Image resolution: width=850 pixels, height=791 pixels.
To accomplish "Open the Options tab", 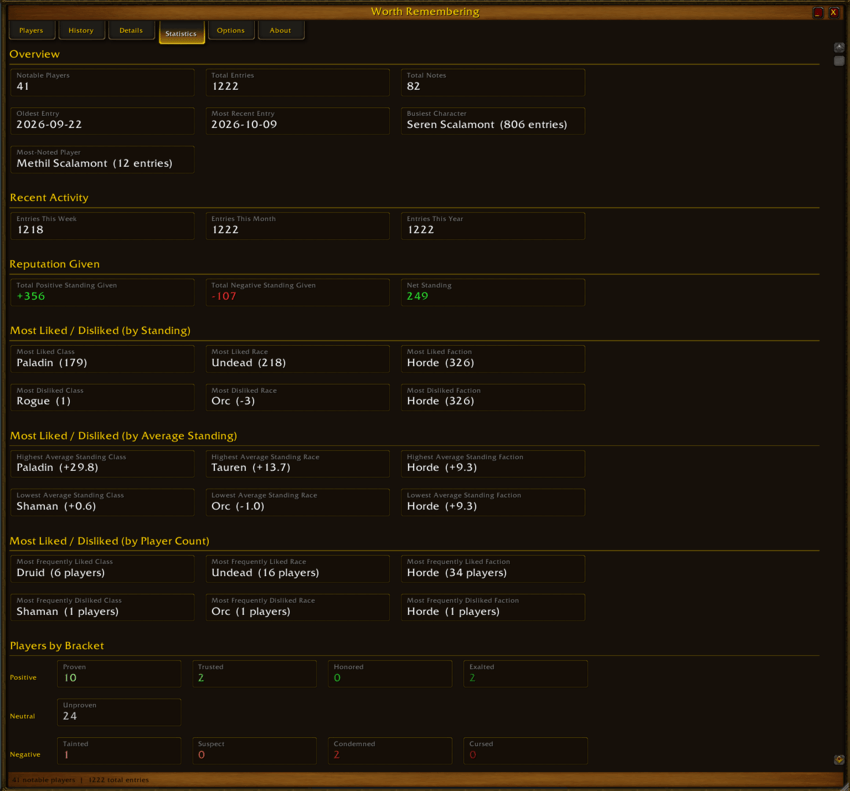I will pos(231,30).
